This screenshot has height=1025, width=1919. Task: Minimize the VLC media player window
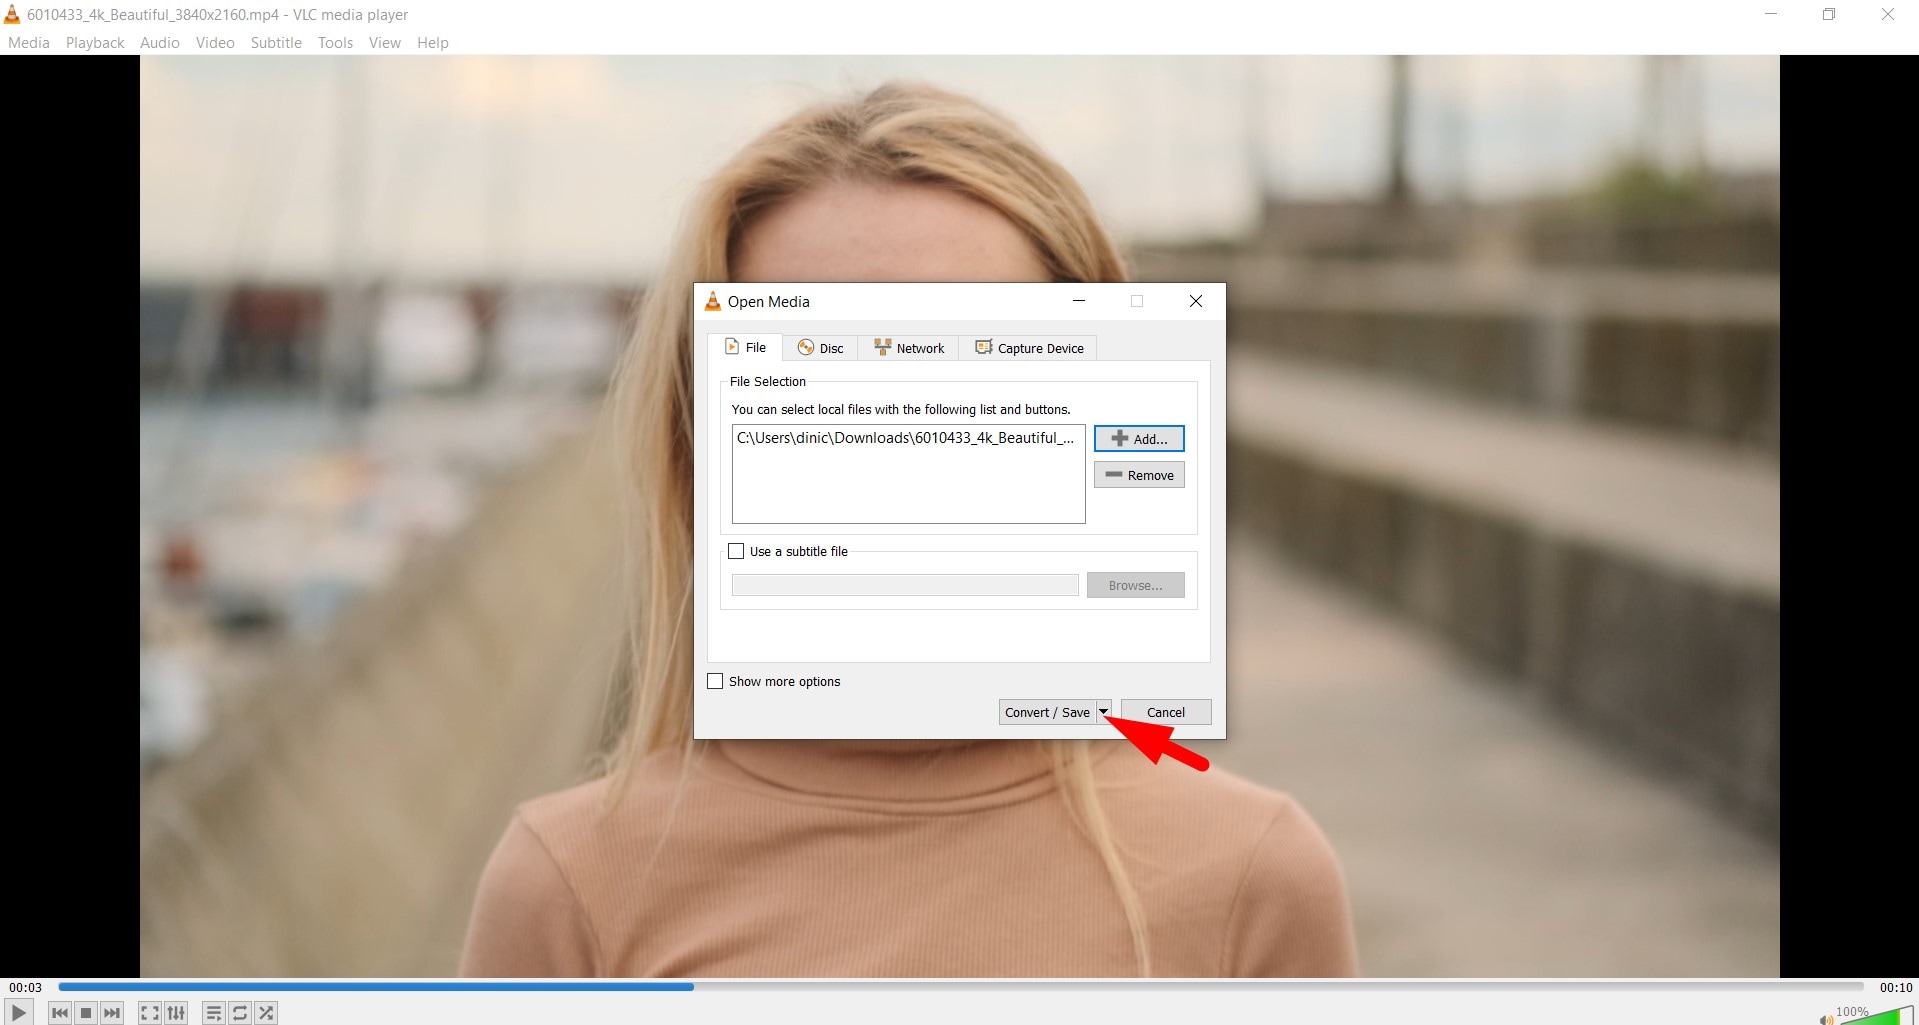point(1771,14)
